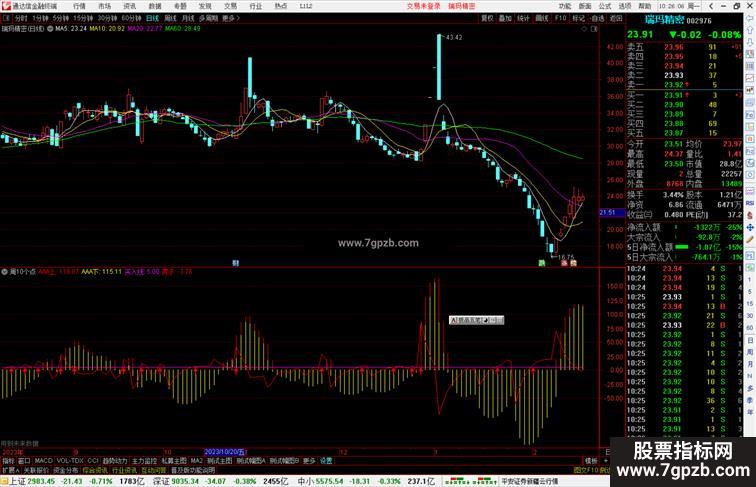Click the round icon next to chart name
This screenshot has height=487, width=756.
(50, 29)
